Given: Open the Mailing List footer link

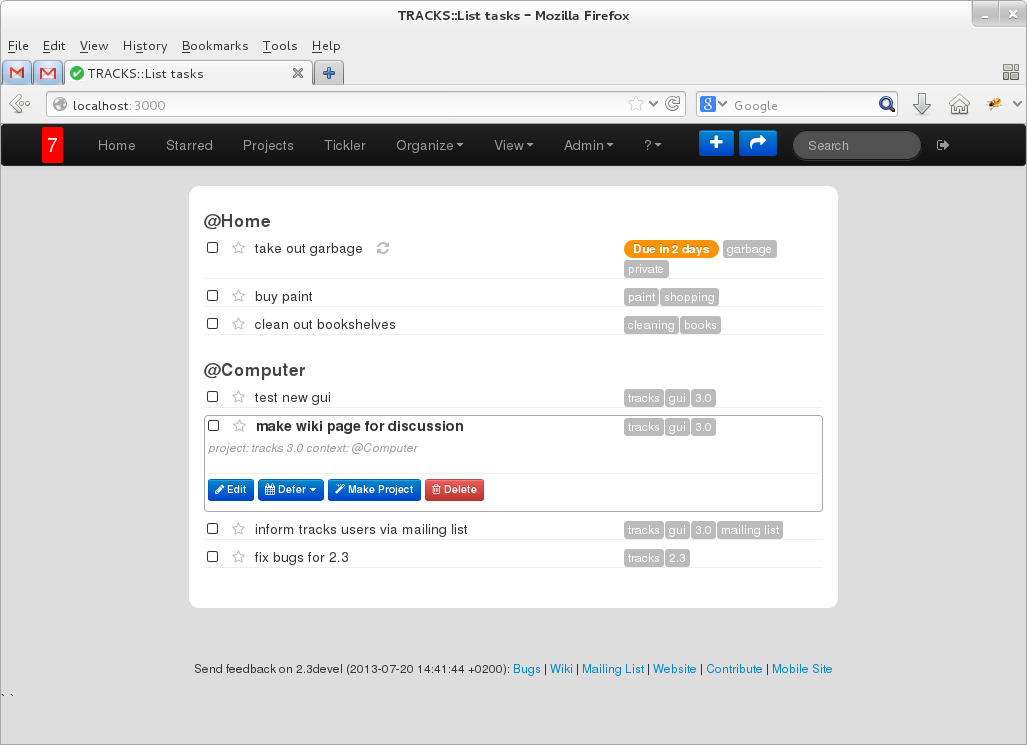Looking at the screenshot, I should tap(613, 669).
